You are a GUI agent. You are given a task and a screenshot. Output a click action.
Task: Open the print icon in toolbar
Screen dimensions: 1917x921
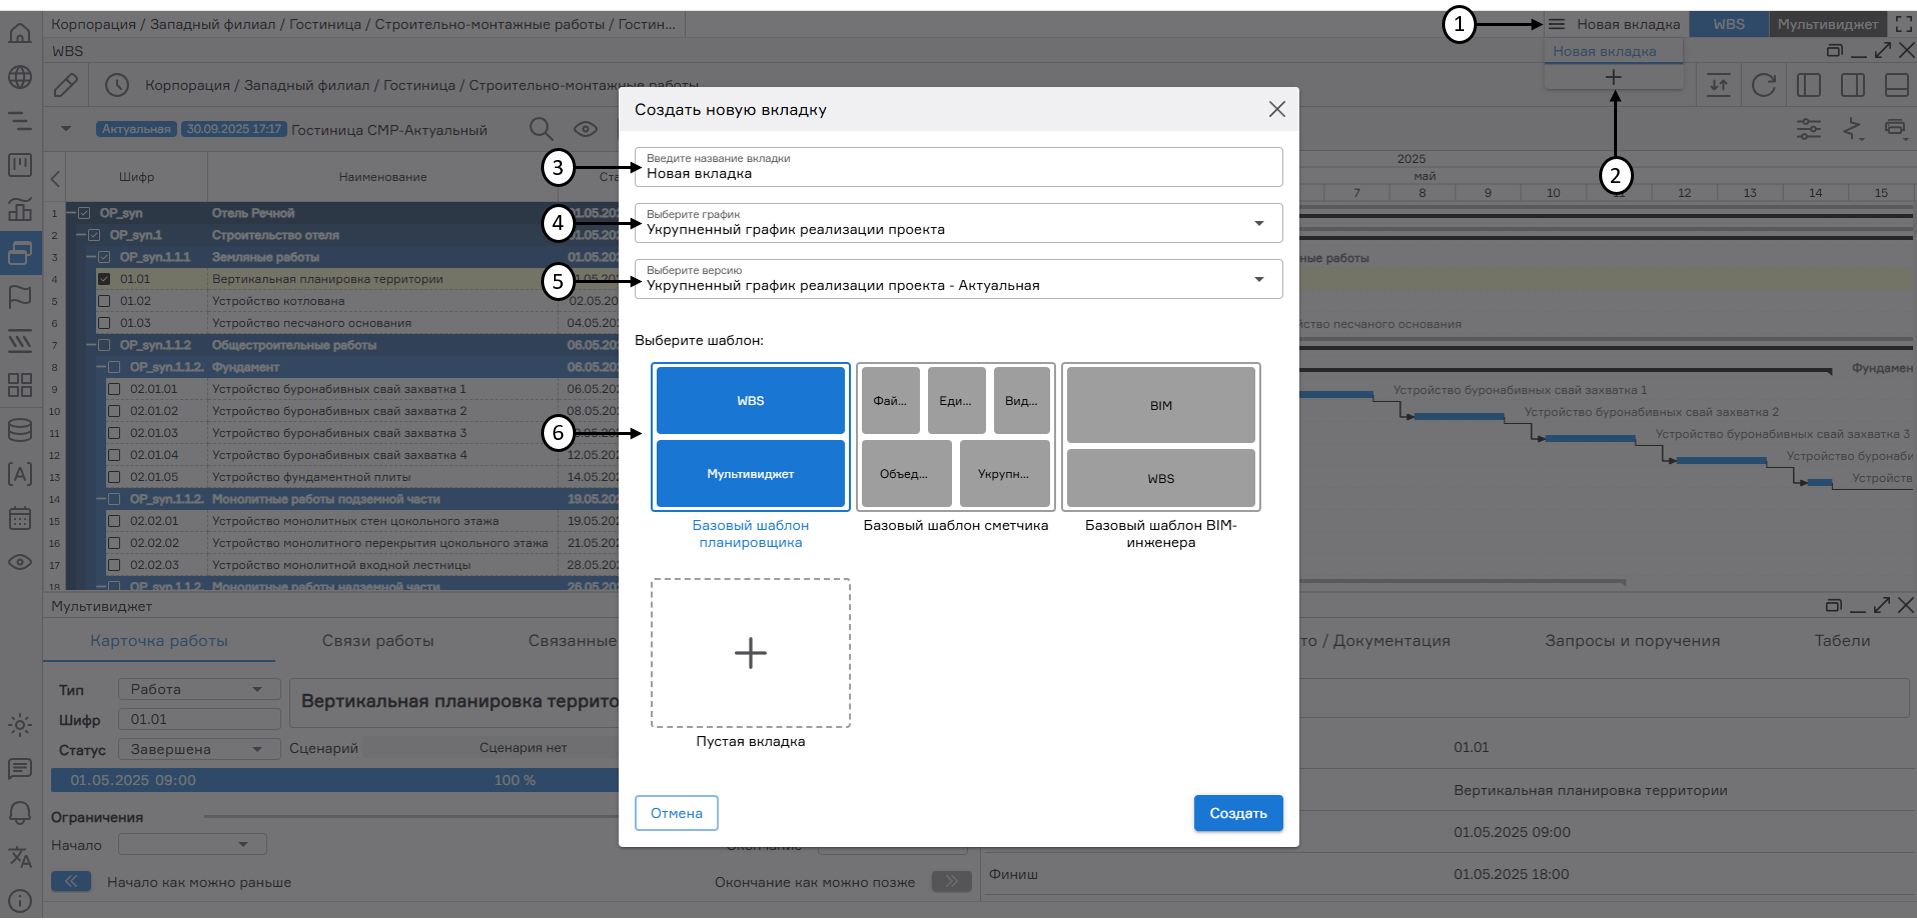point(1895,128)
